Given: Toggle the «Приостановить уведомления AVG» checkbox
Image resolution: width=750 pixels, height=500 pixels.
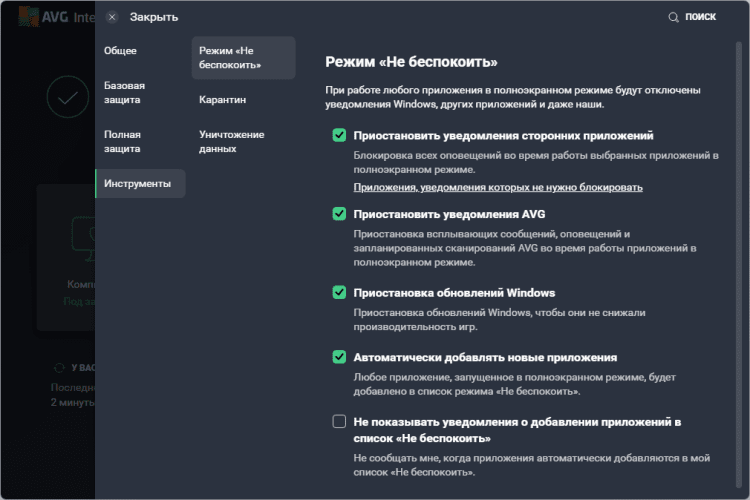Looking at the screenshot, I should tap(339, 214).
